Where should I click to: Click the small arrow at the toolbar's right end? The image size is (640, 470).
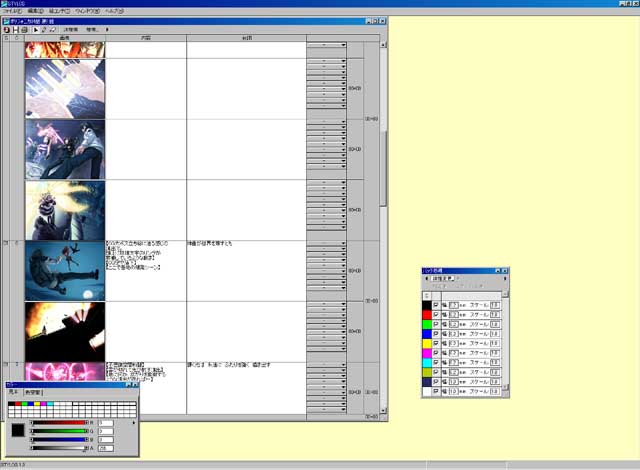point(107,30)
